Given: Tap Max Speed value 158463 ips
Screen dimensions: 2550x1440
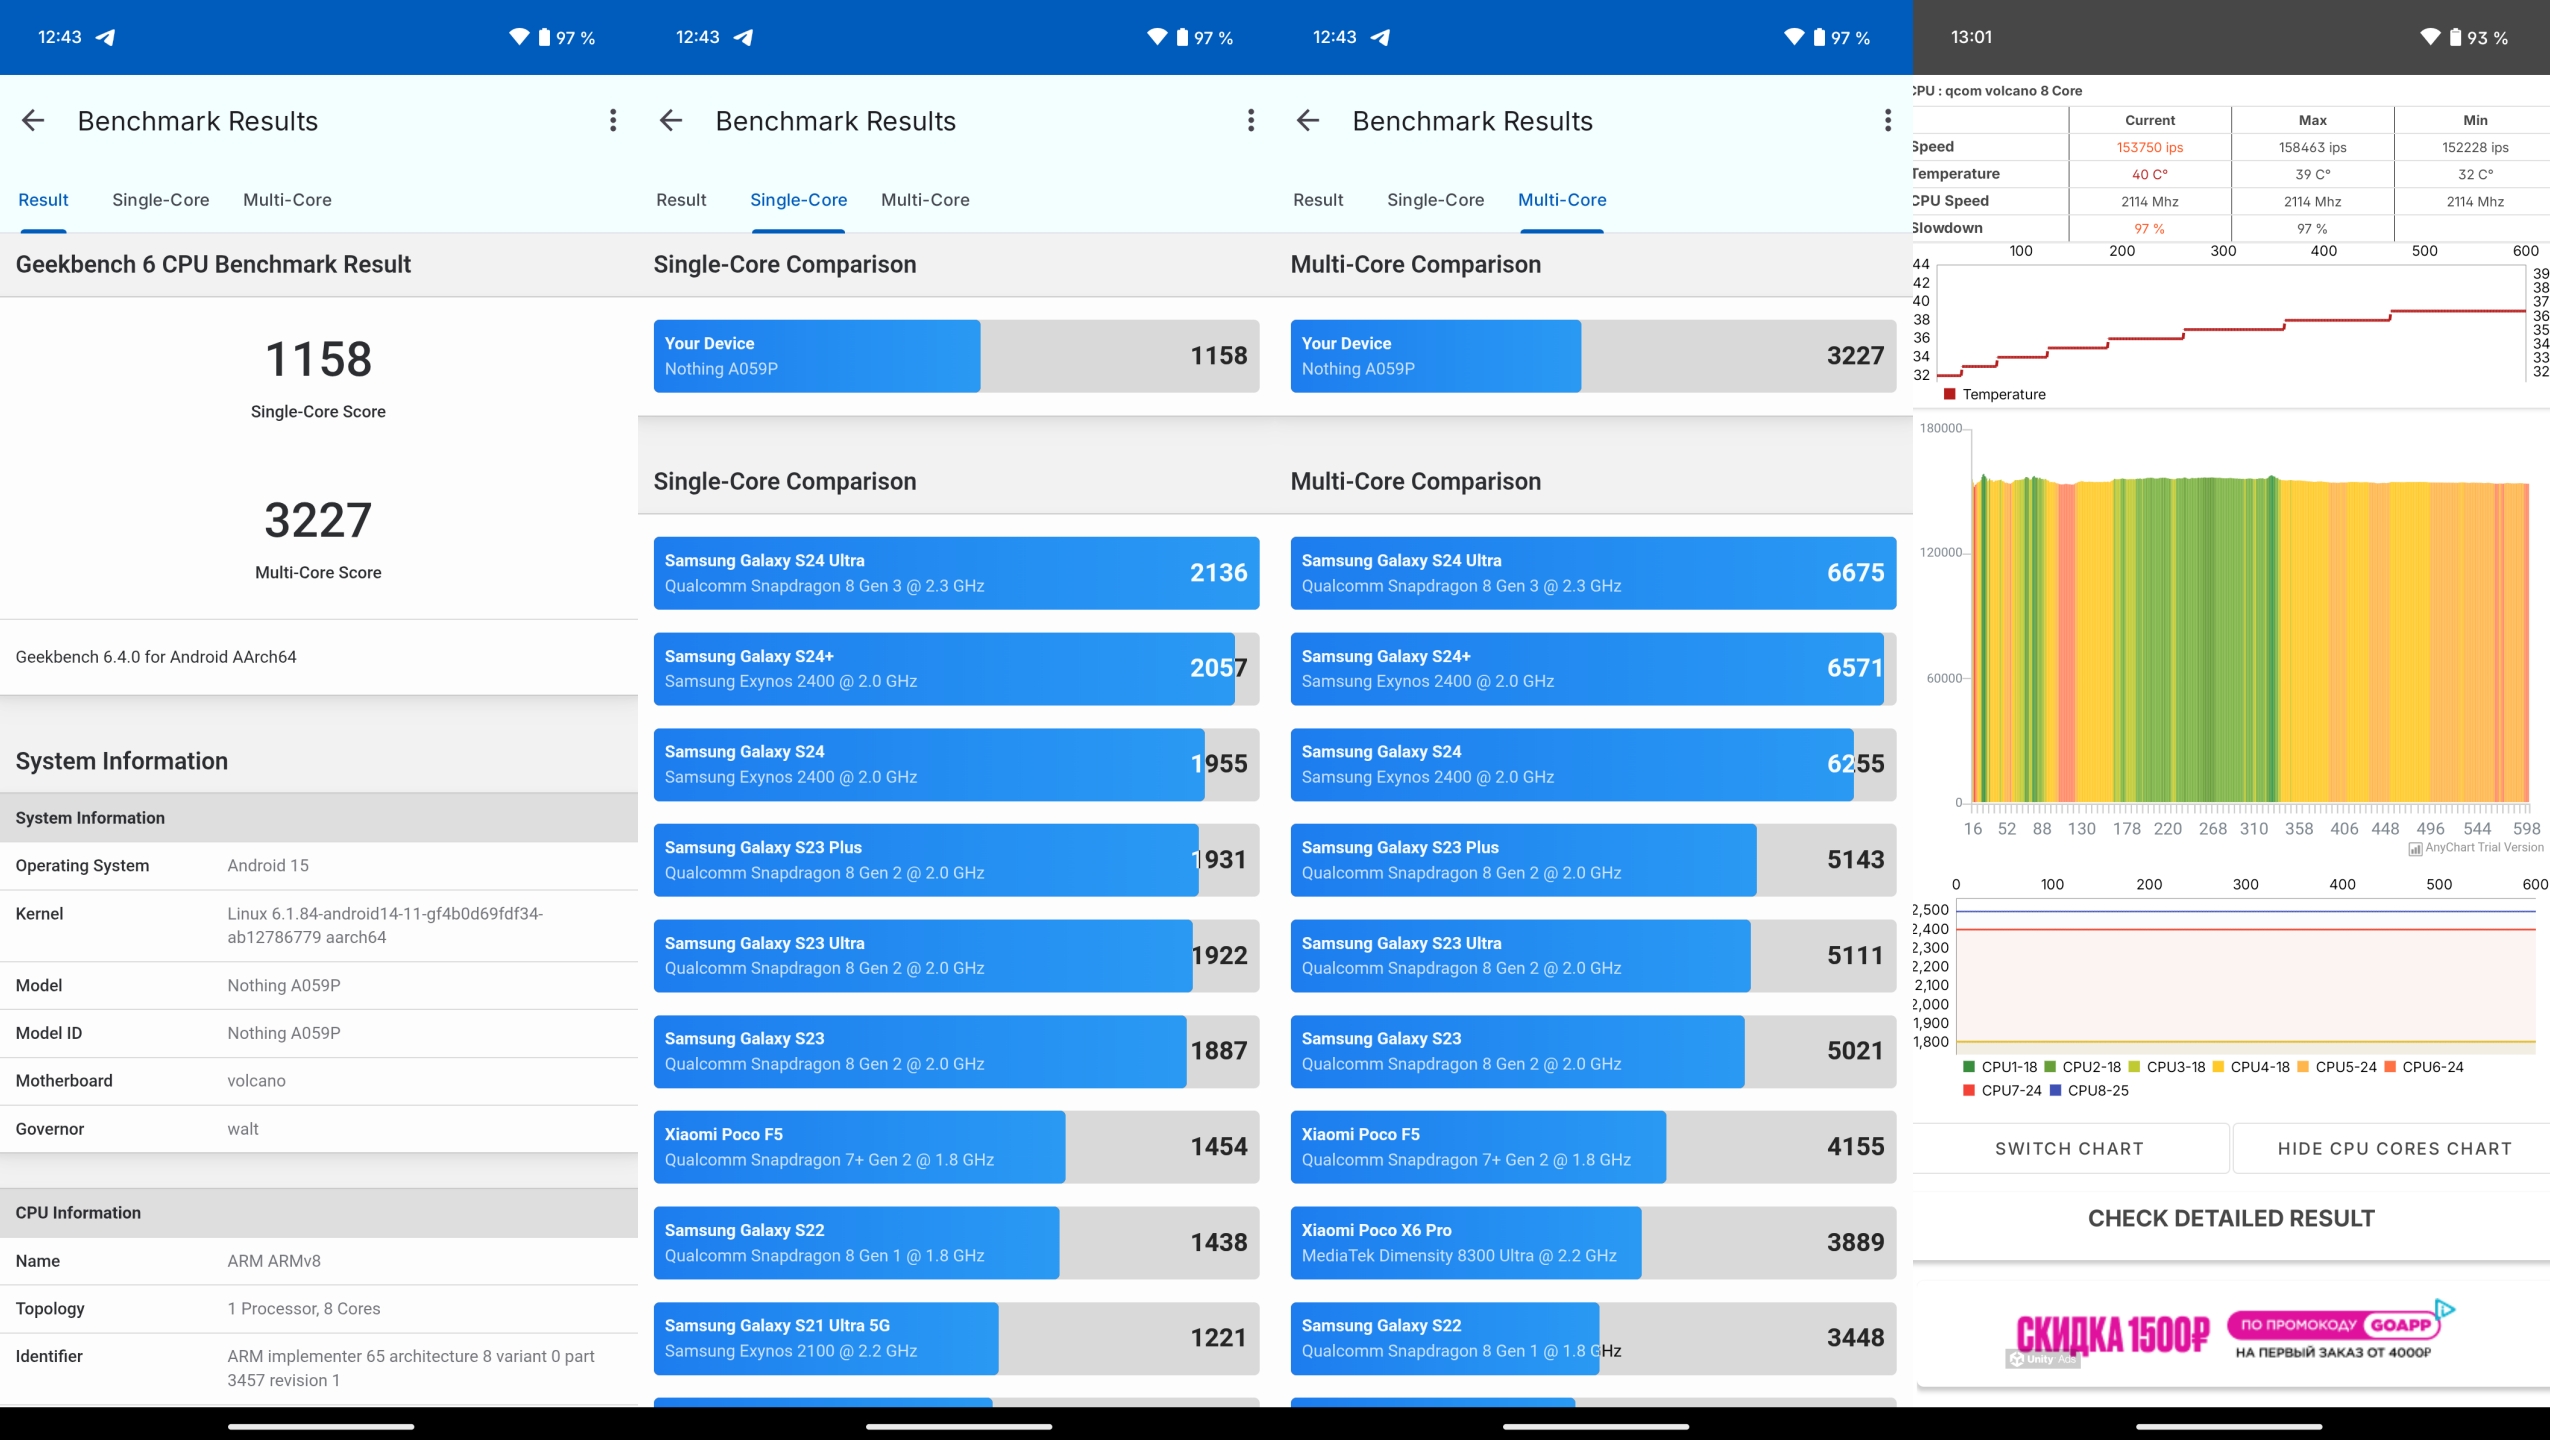Looking at the screenshot, I should tap(2312, 147).
